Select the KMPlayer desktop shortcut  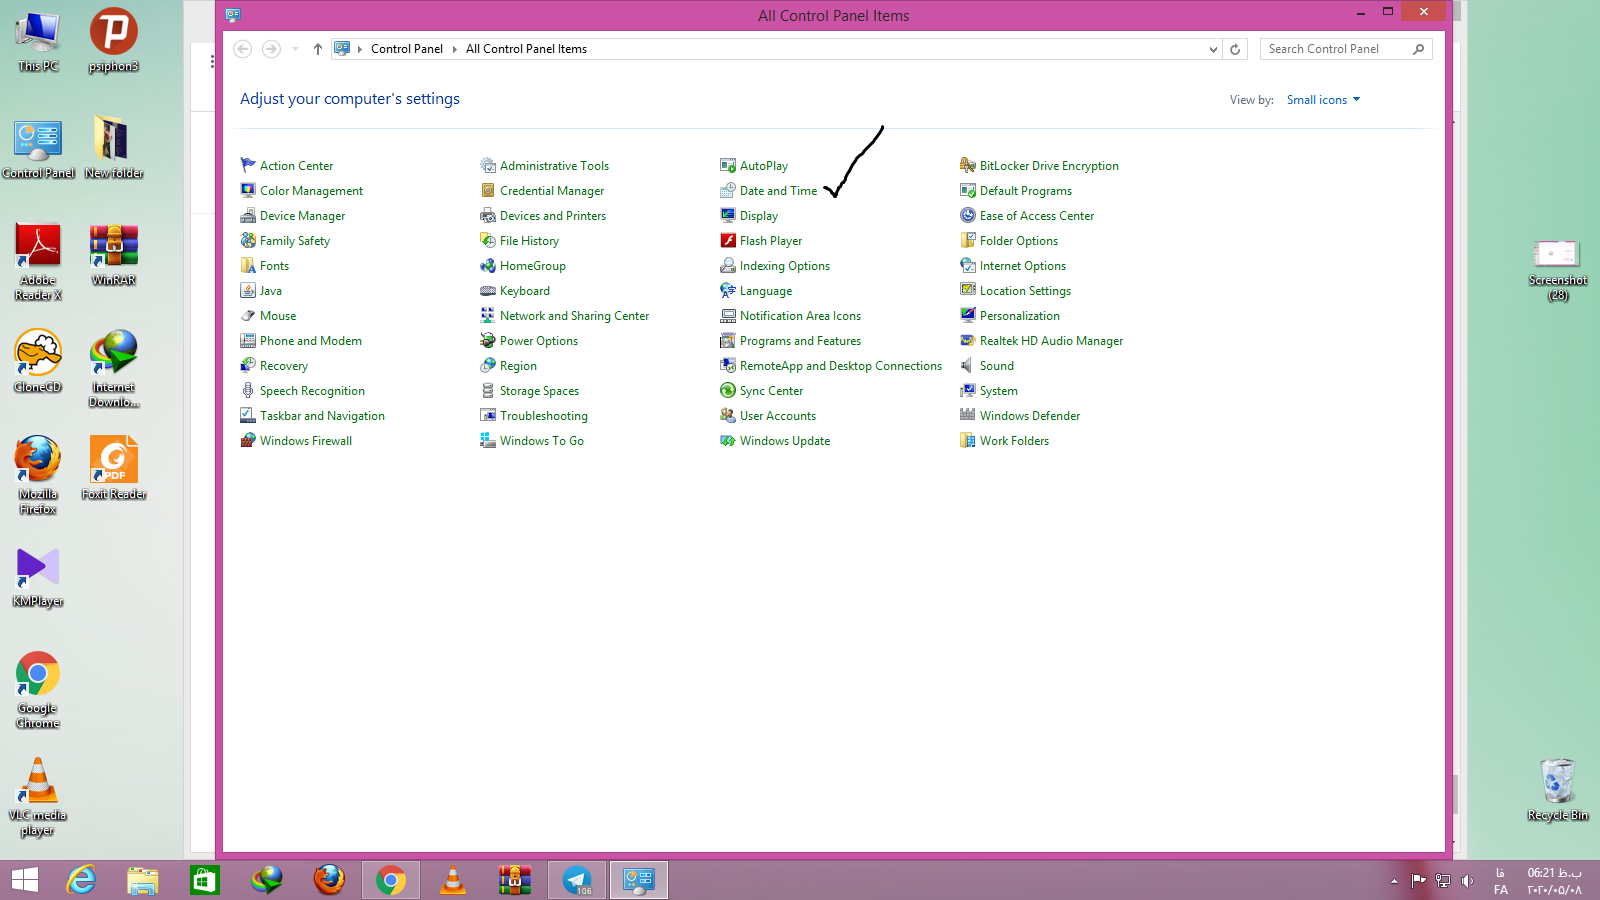pos(38,577)
